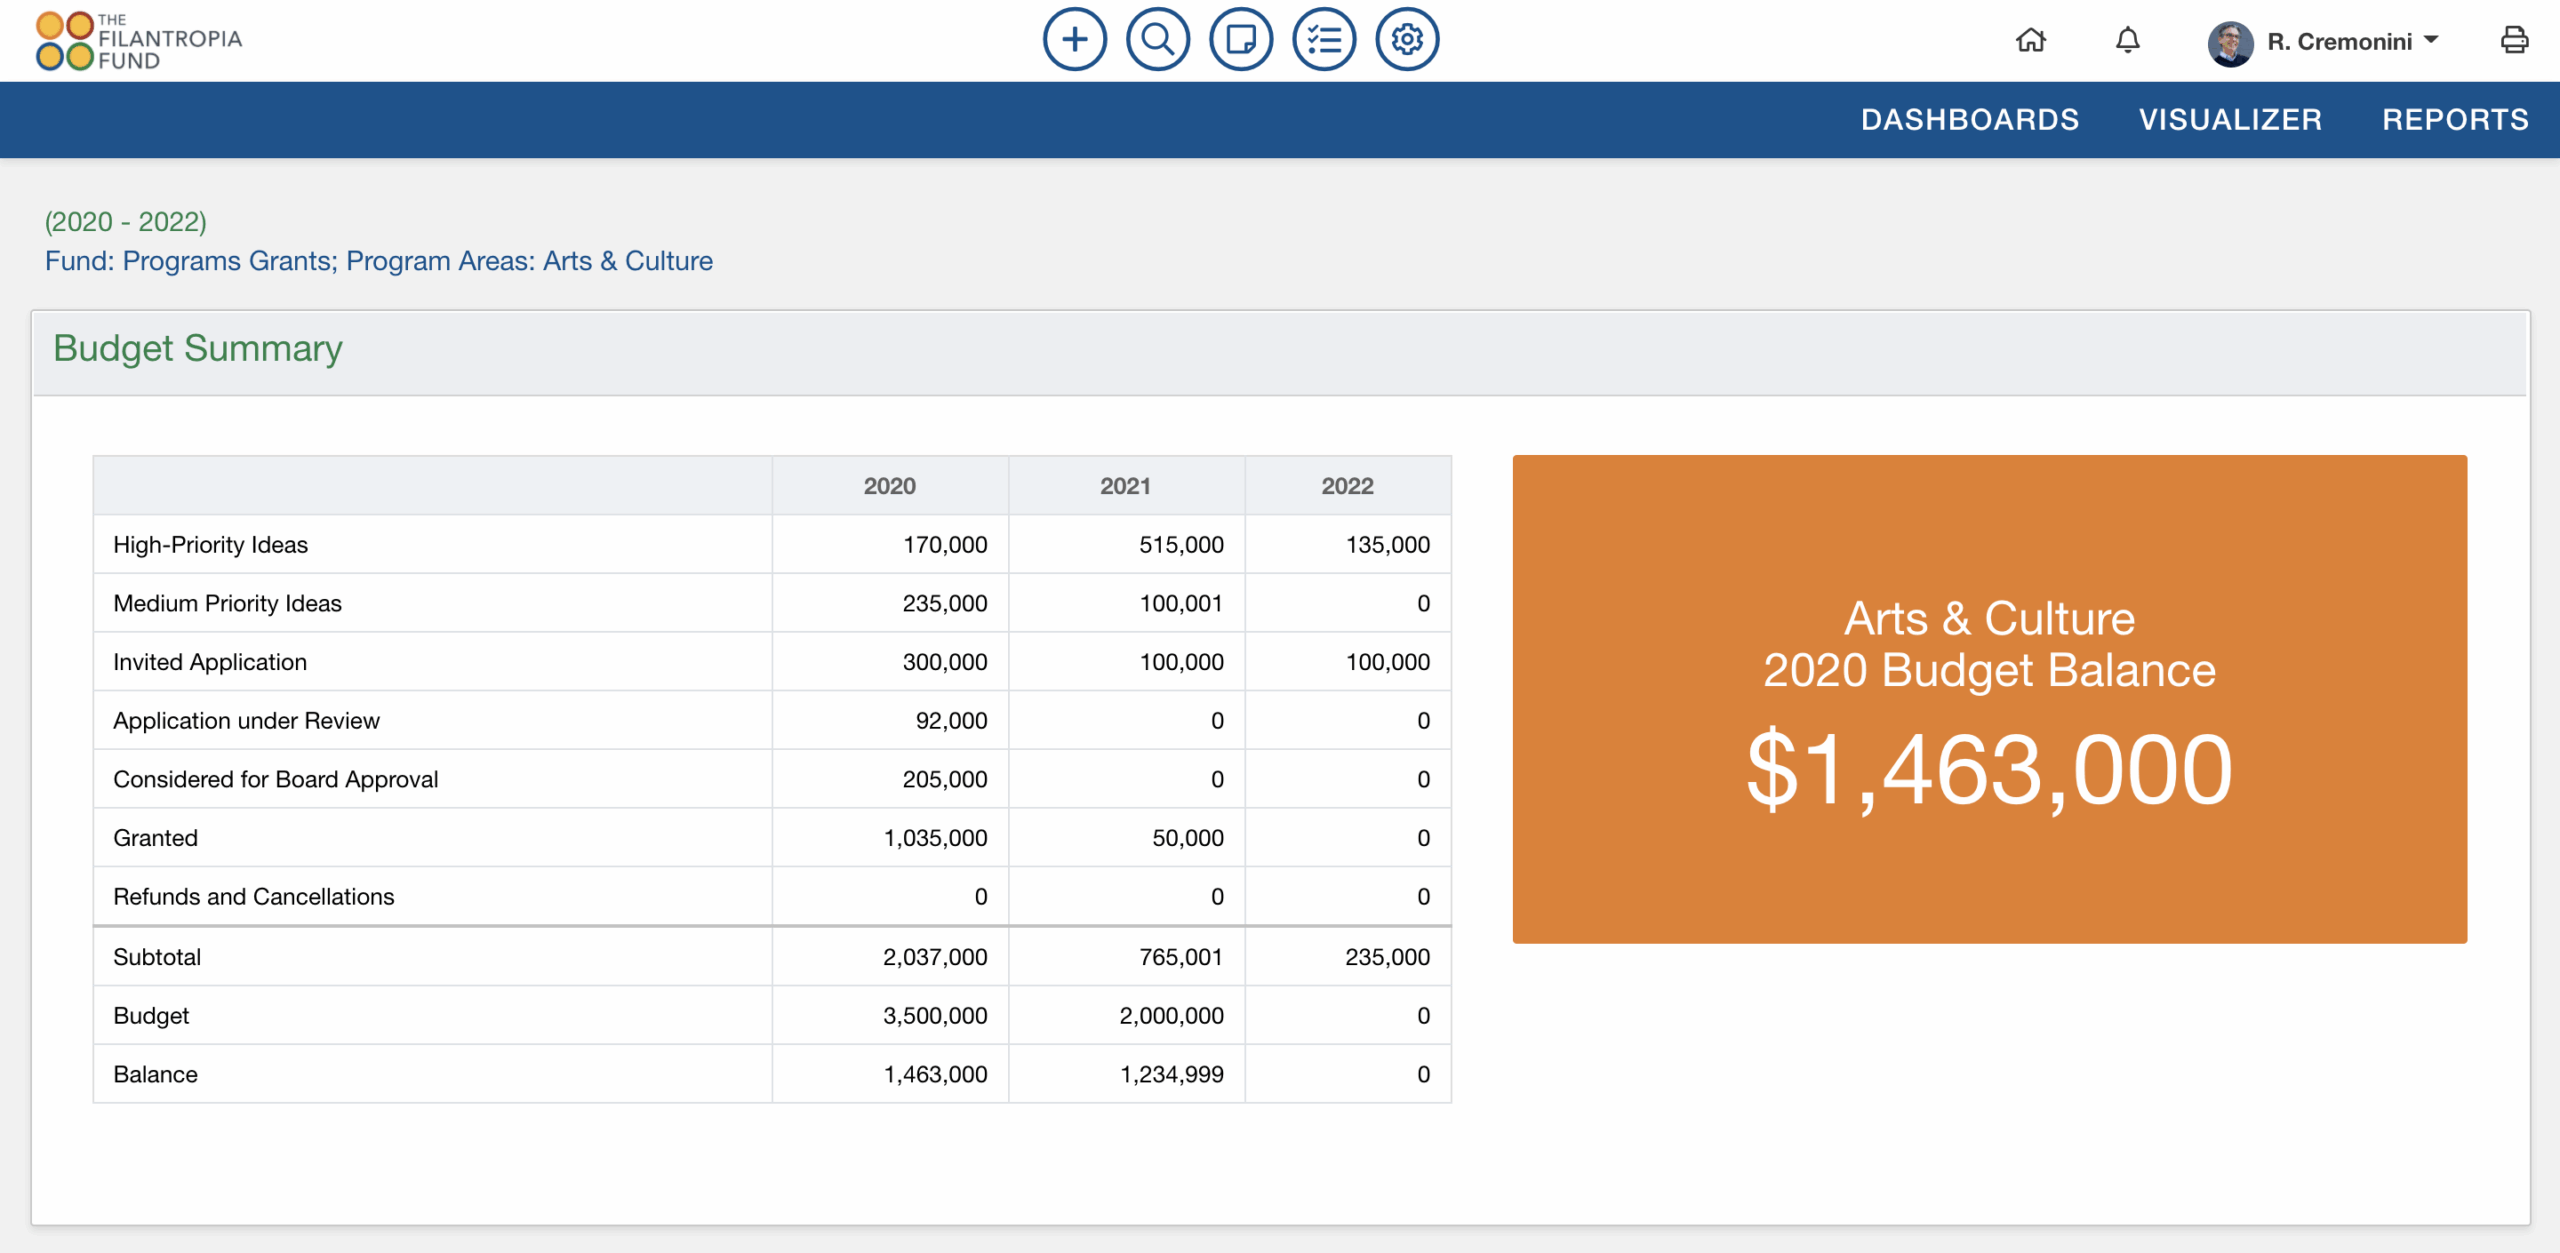Open the settings gear icon
The height and width of the screenshot is (1253, 2560).
coord(1406,39)
